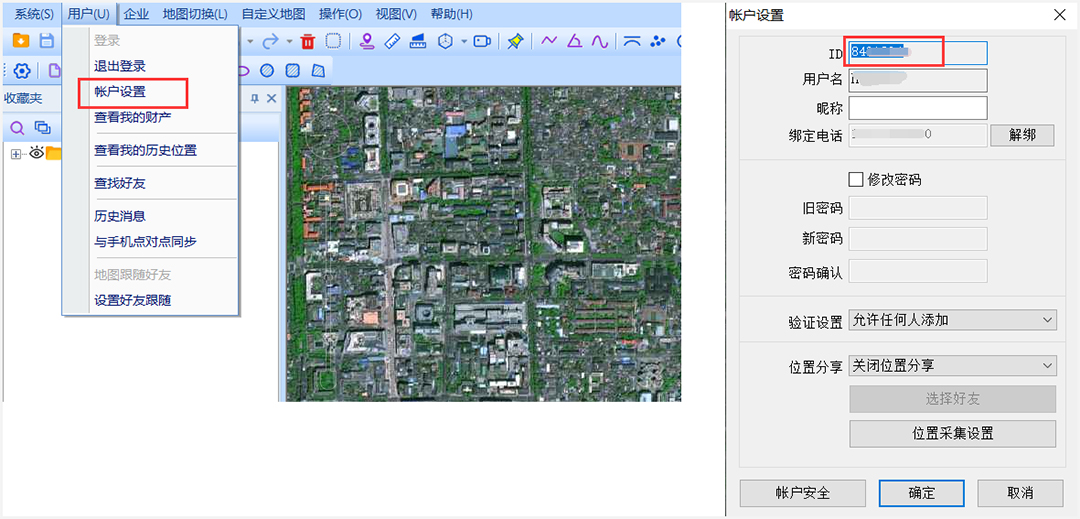Viewport: 1080px width, 519px height.
Task: Select the purple curve drawing tool
Action: coord(600,41)
